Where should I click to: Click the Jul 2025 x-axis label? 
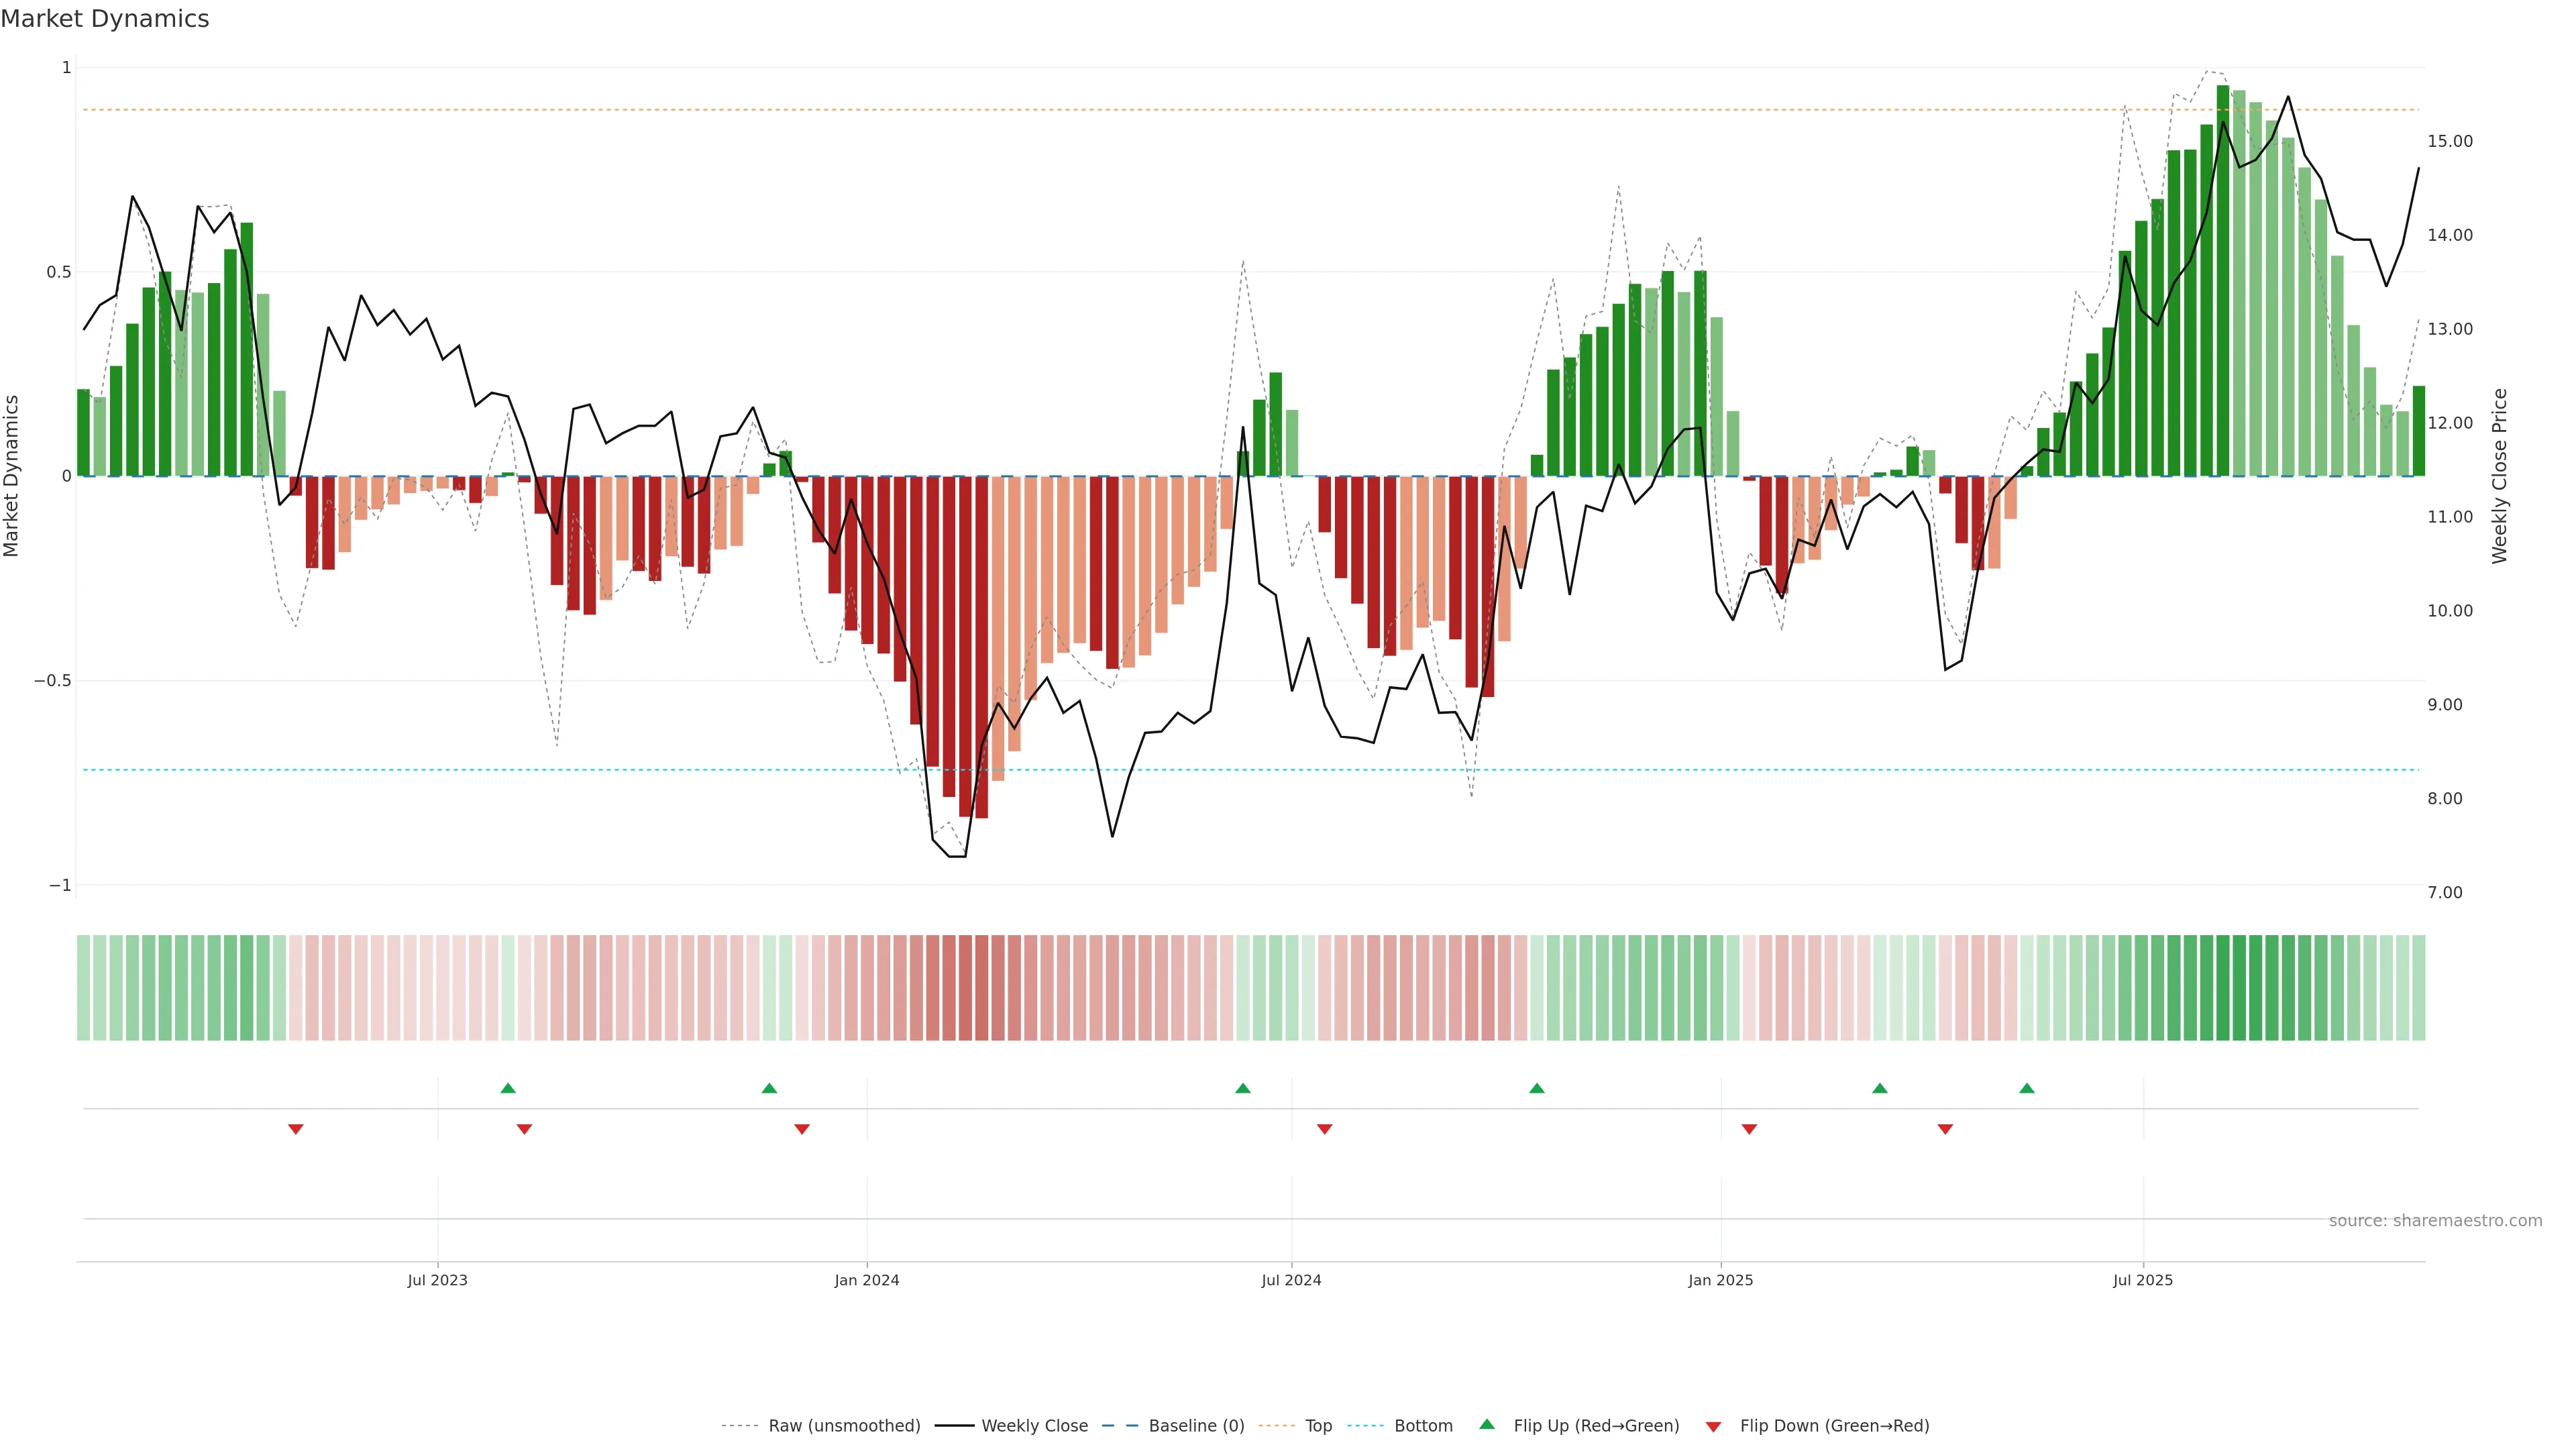point(2143,1280)
